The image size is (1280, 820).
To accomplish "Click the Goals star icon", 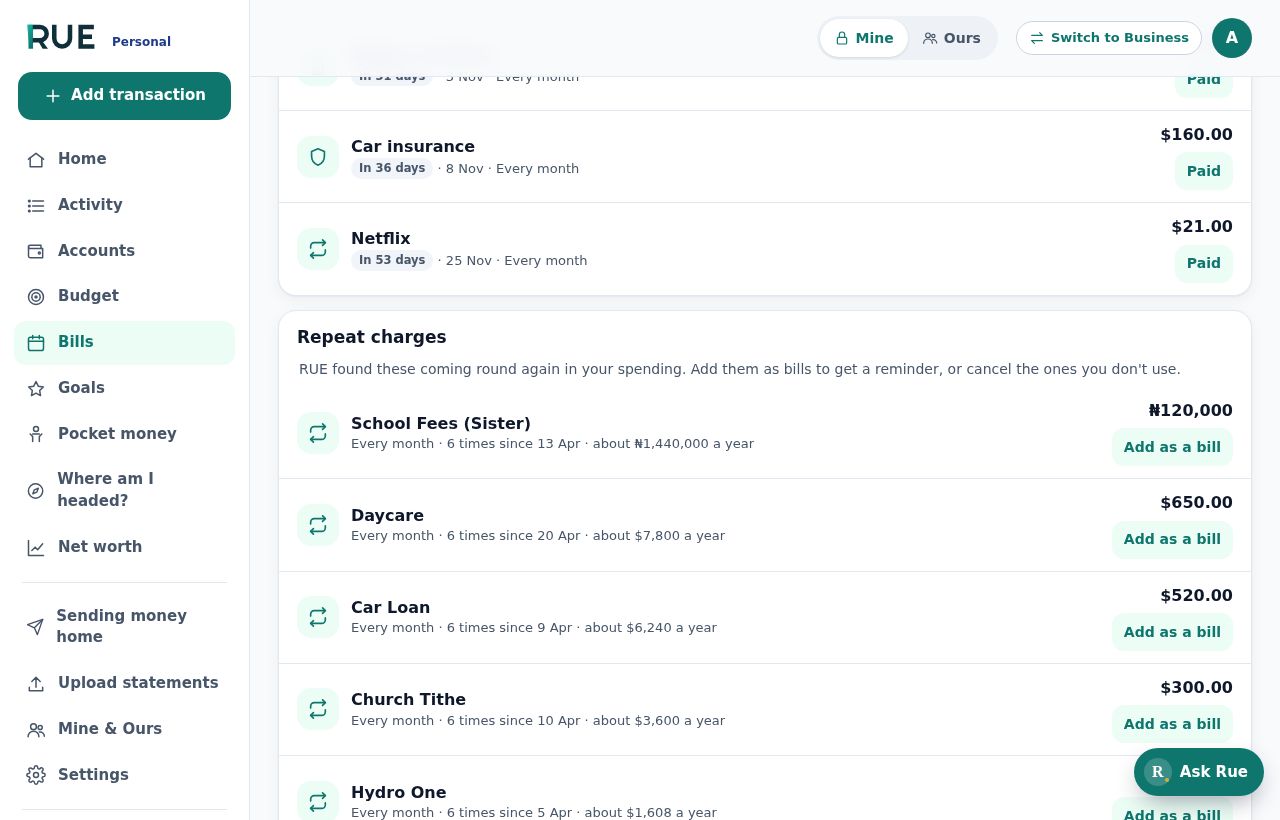I will coord(36,388).
